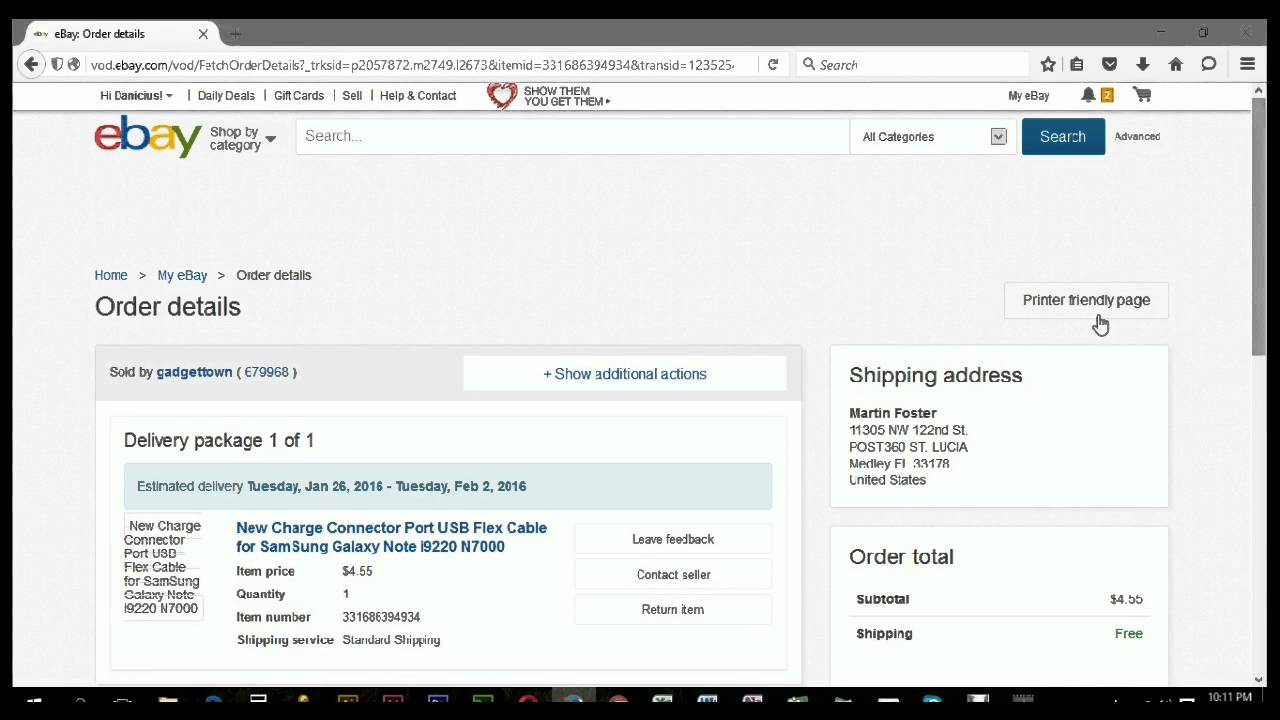This screenshot has height=720, width=1280.
Task: Open eBay notifications bell icon
Action: point(1088,95)
